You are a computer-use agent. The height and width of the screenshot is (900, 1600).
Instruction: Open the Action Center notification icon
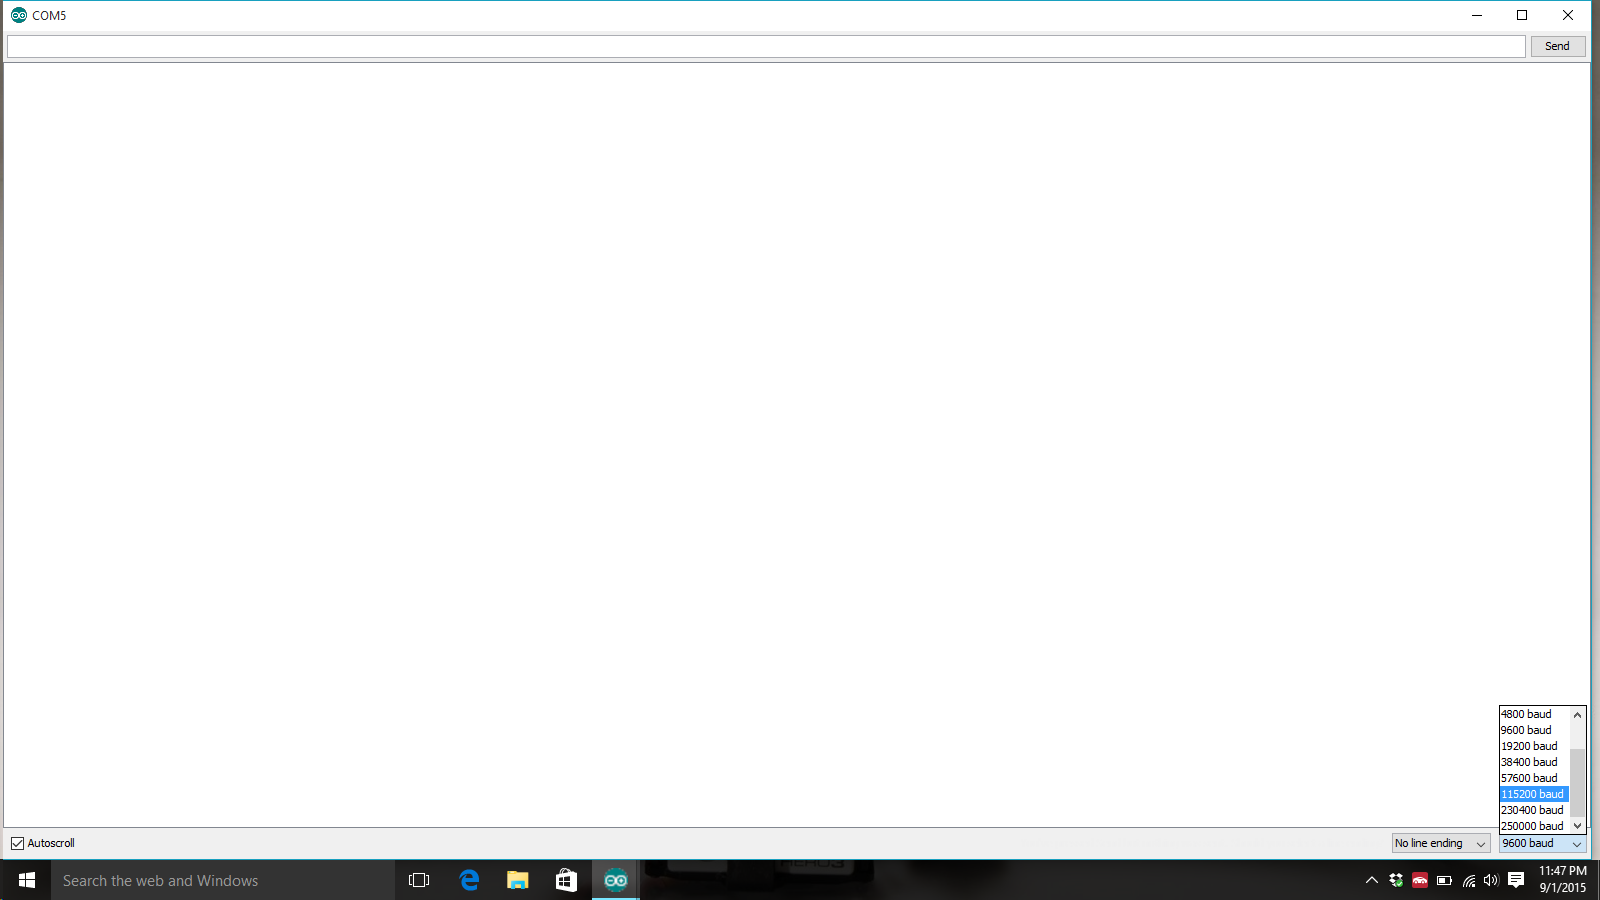(x=1516, y=881)
